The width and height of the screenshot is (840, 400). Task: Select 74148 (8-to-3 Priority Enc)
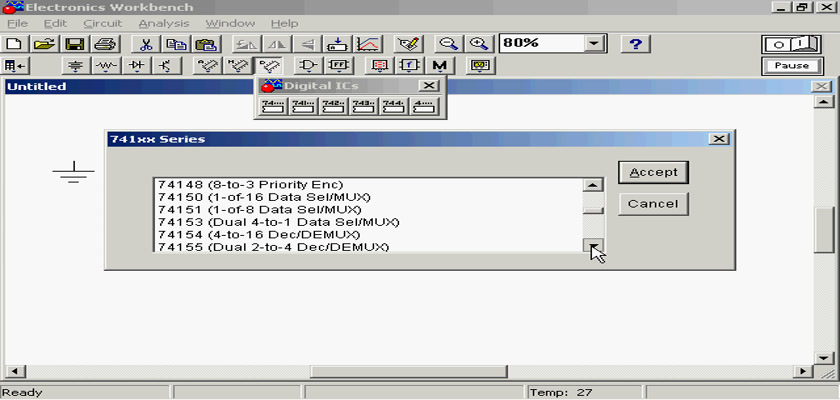coord(368,185)
